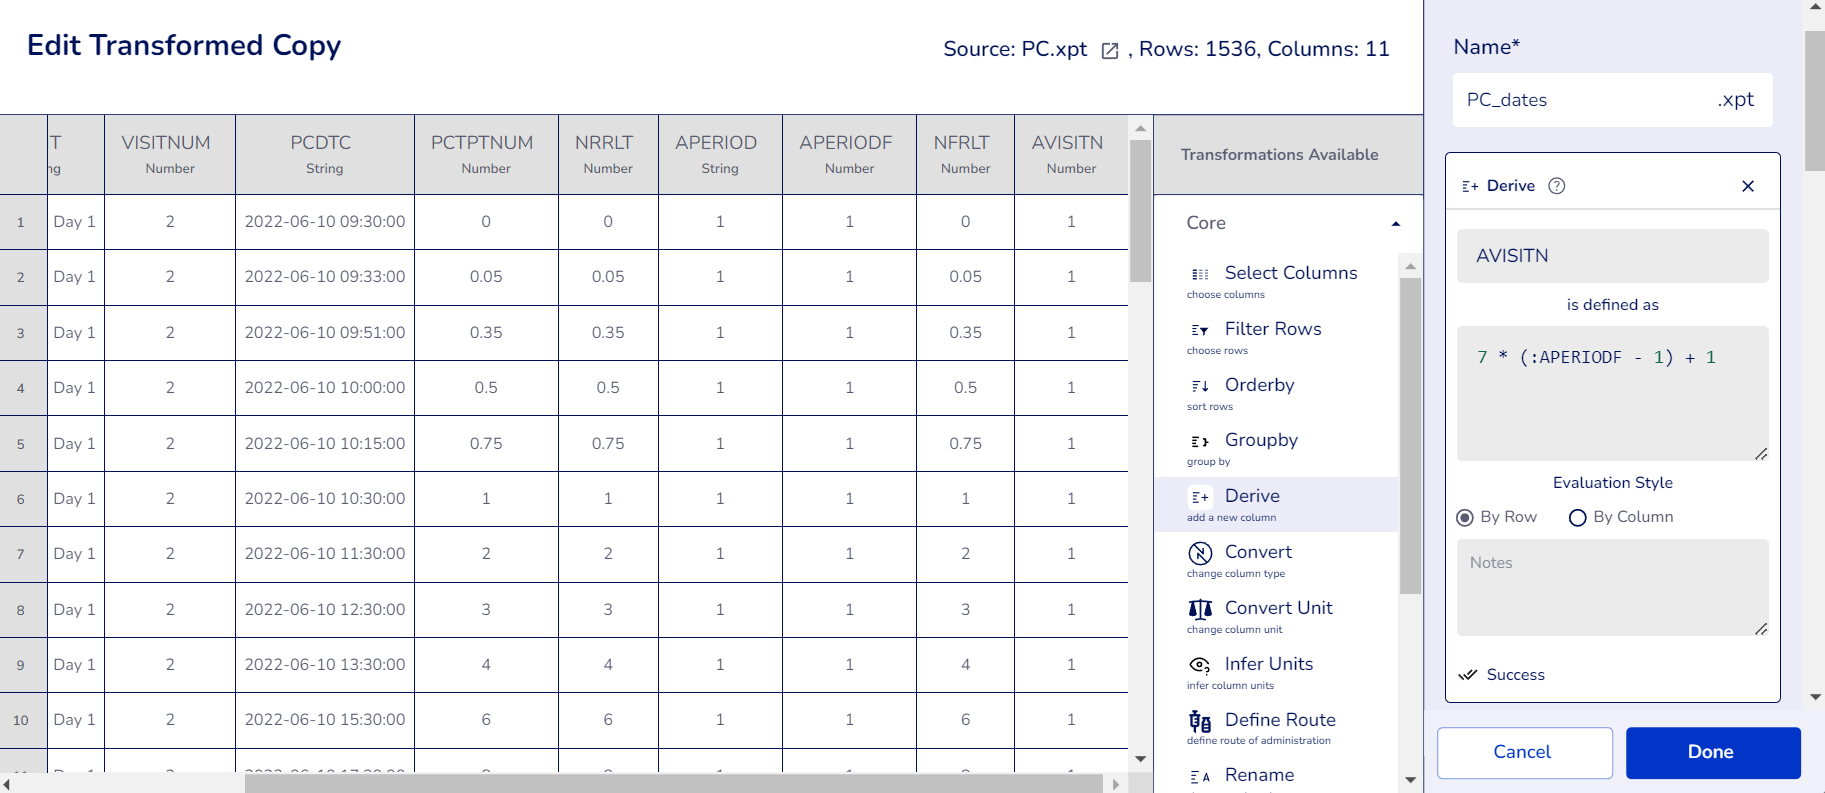Click table scroll down arrow
Viewport: 1825px width, 793px height.
1140,759
